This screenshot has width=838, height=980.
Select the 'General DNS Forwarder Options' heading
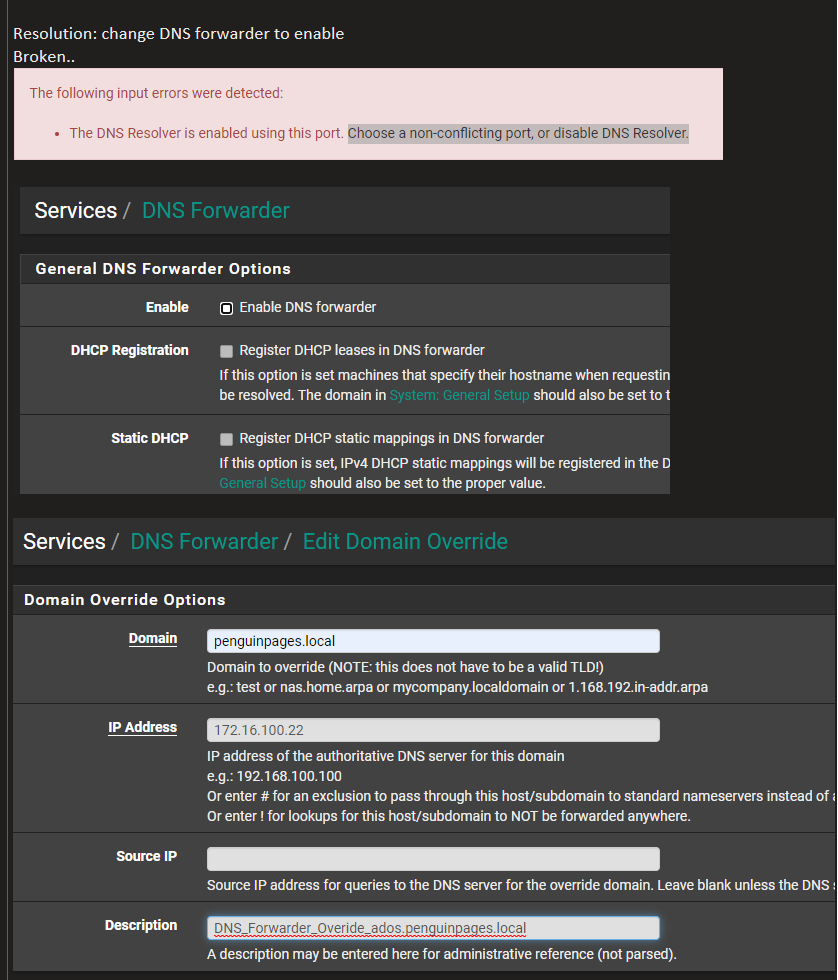coord(163,269)
